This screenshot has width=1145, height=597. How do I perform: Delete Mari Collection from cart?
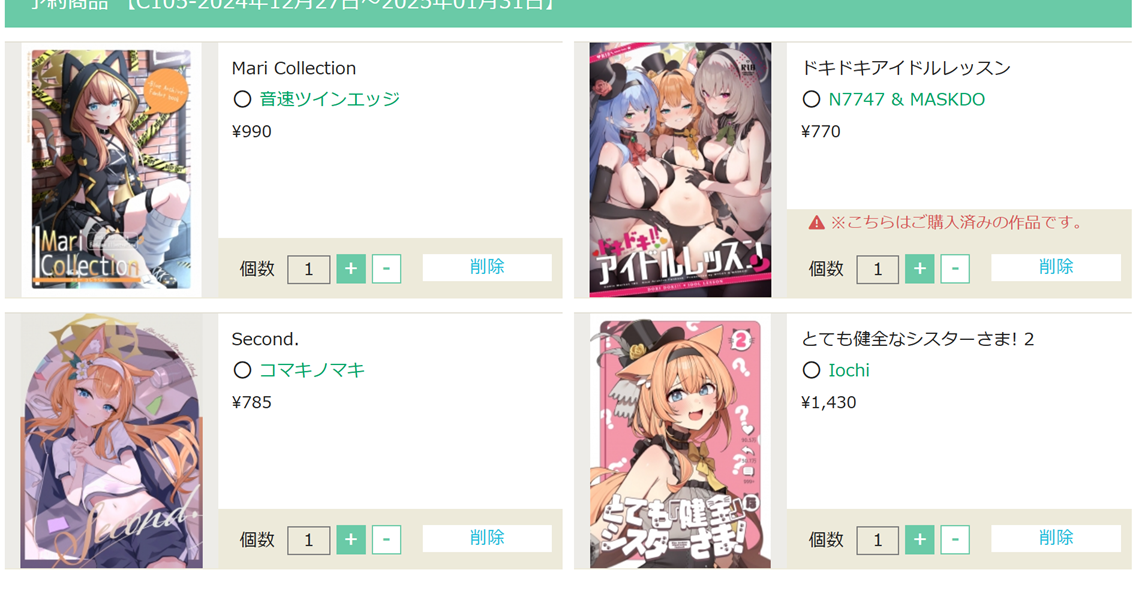point(487,267)
